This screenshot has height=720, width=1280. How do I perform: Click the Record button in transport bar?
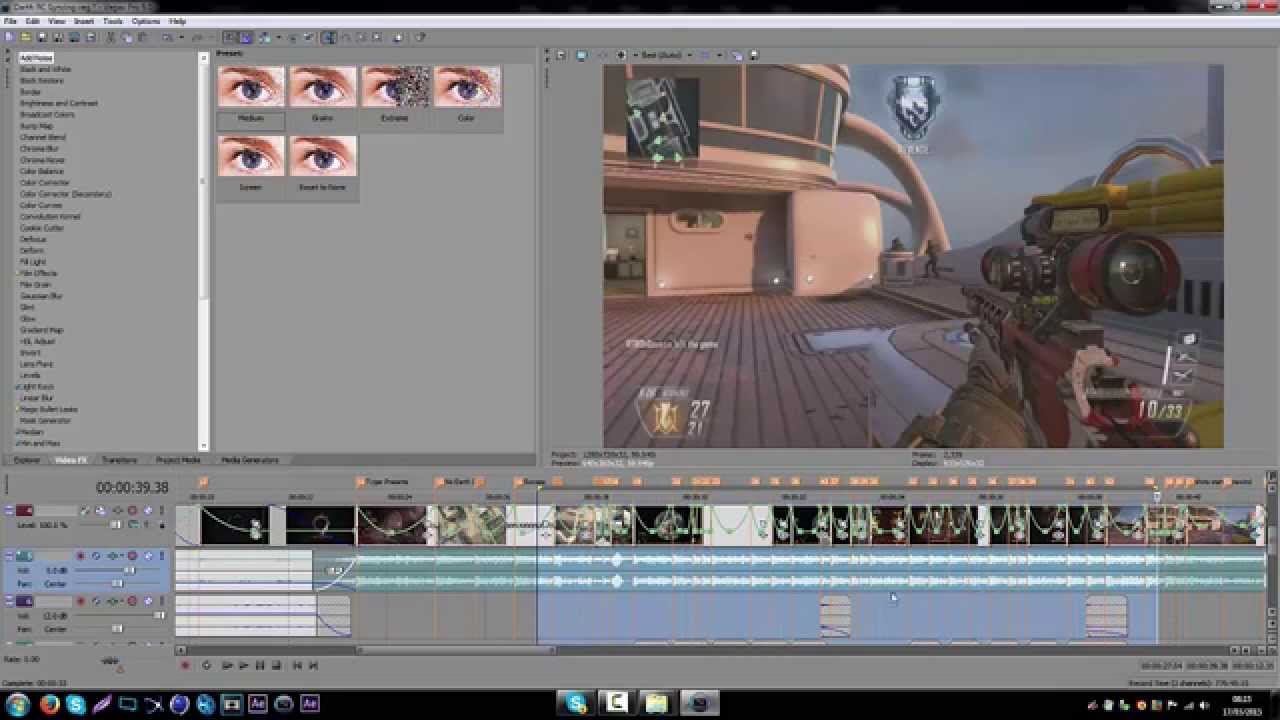(x=184, y=665)
